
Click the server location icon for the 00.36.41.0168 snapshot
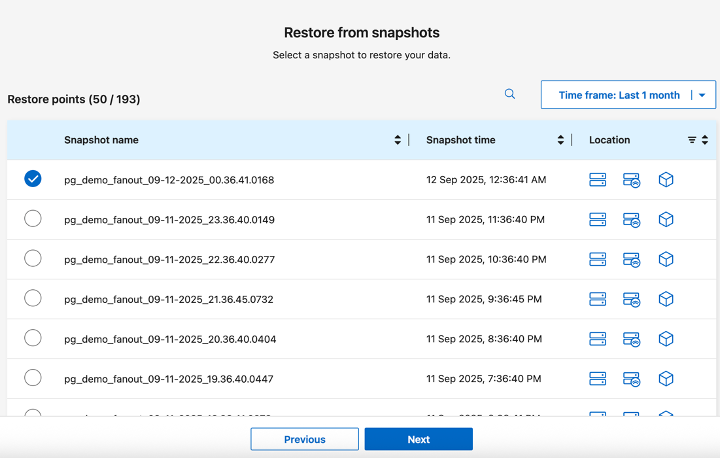pyautogui.click(x=598, y=180)
